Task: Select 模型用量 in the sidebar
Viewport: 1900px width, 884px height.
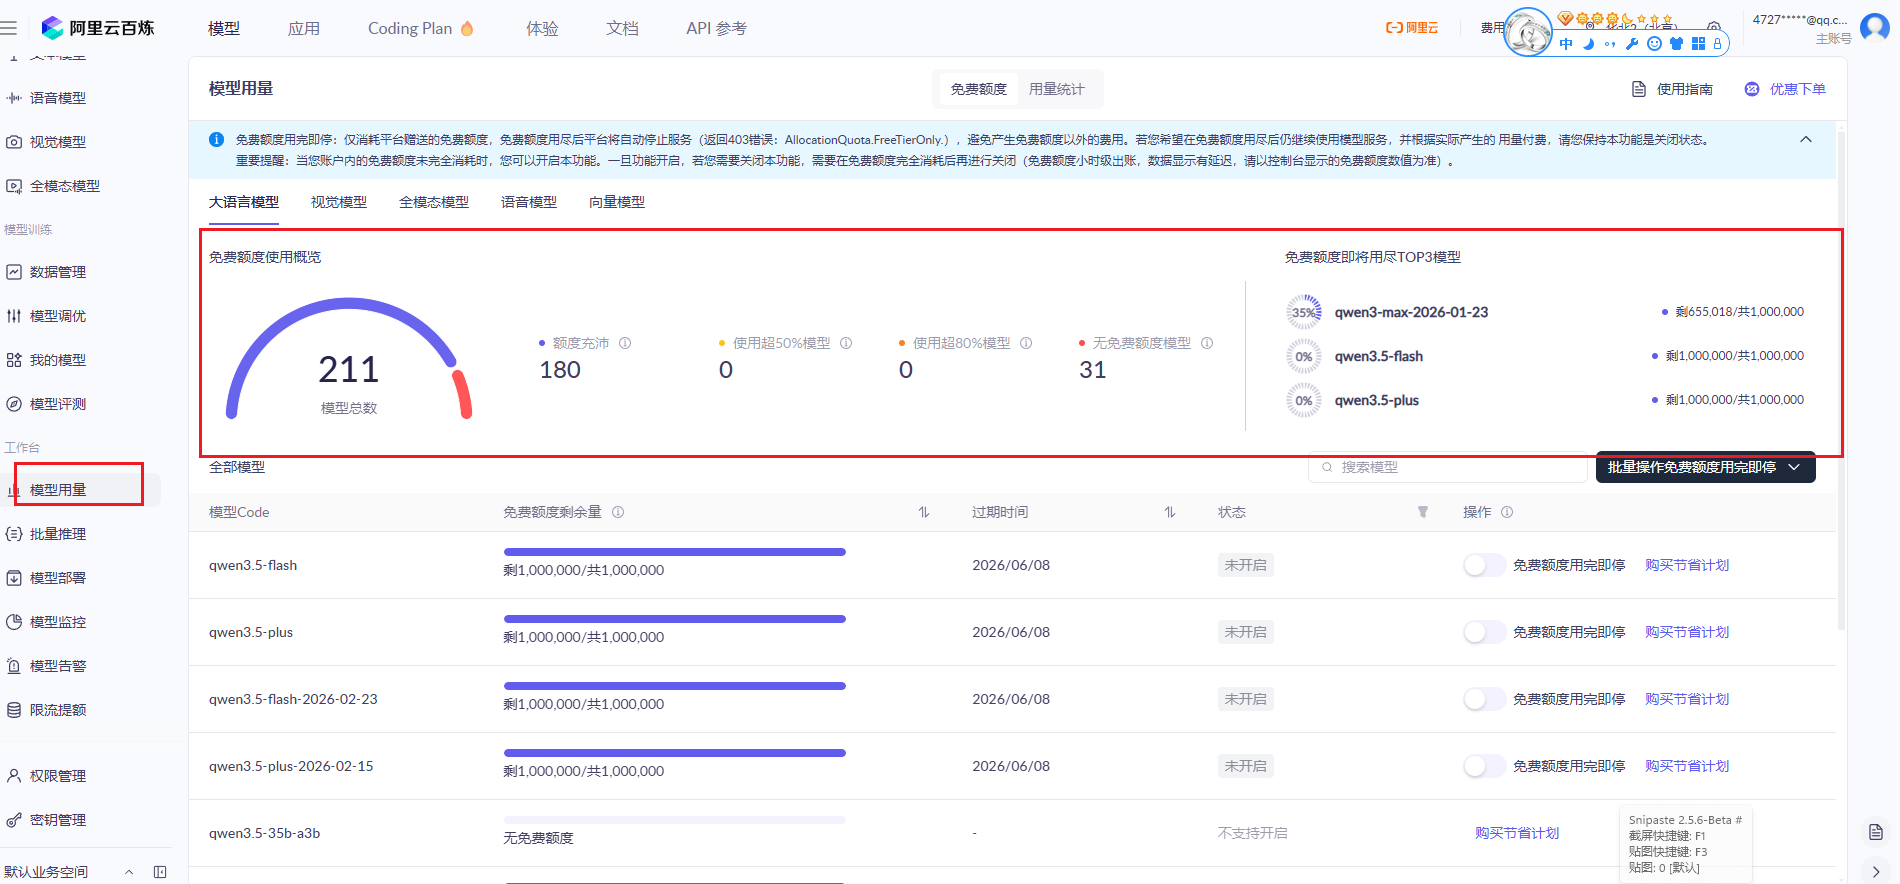Action: click(57, 490)
